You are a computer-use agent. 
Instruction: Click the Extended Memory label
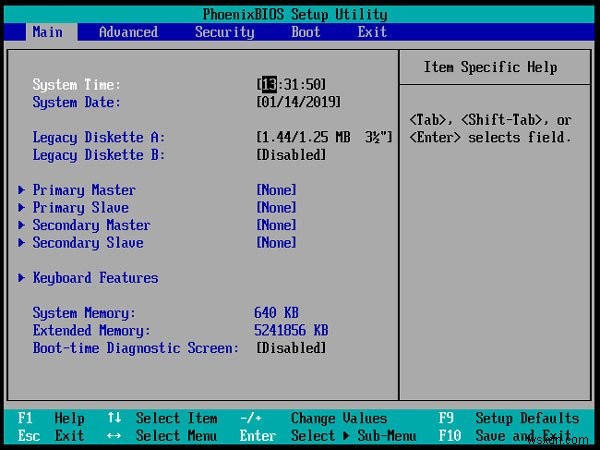click(91, 331)
